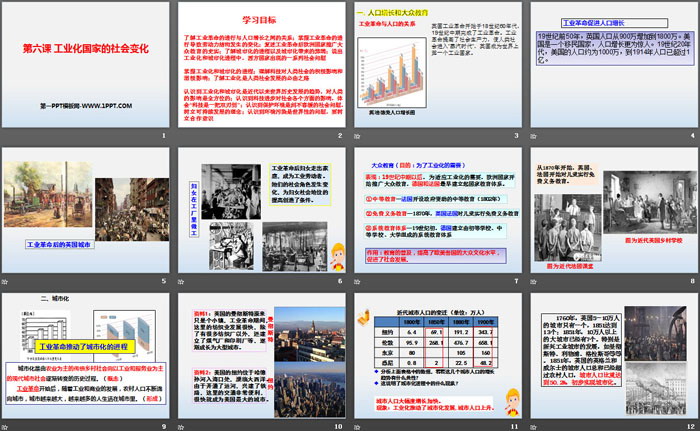This screenshot has width=700, height=431.
Task: Select slide 8 with classroom photographs
Action: (614, 210)
